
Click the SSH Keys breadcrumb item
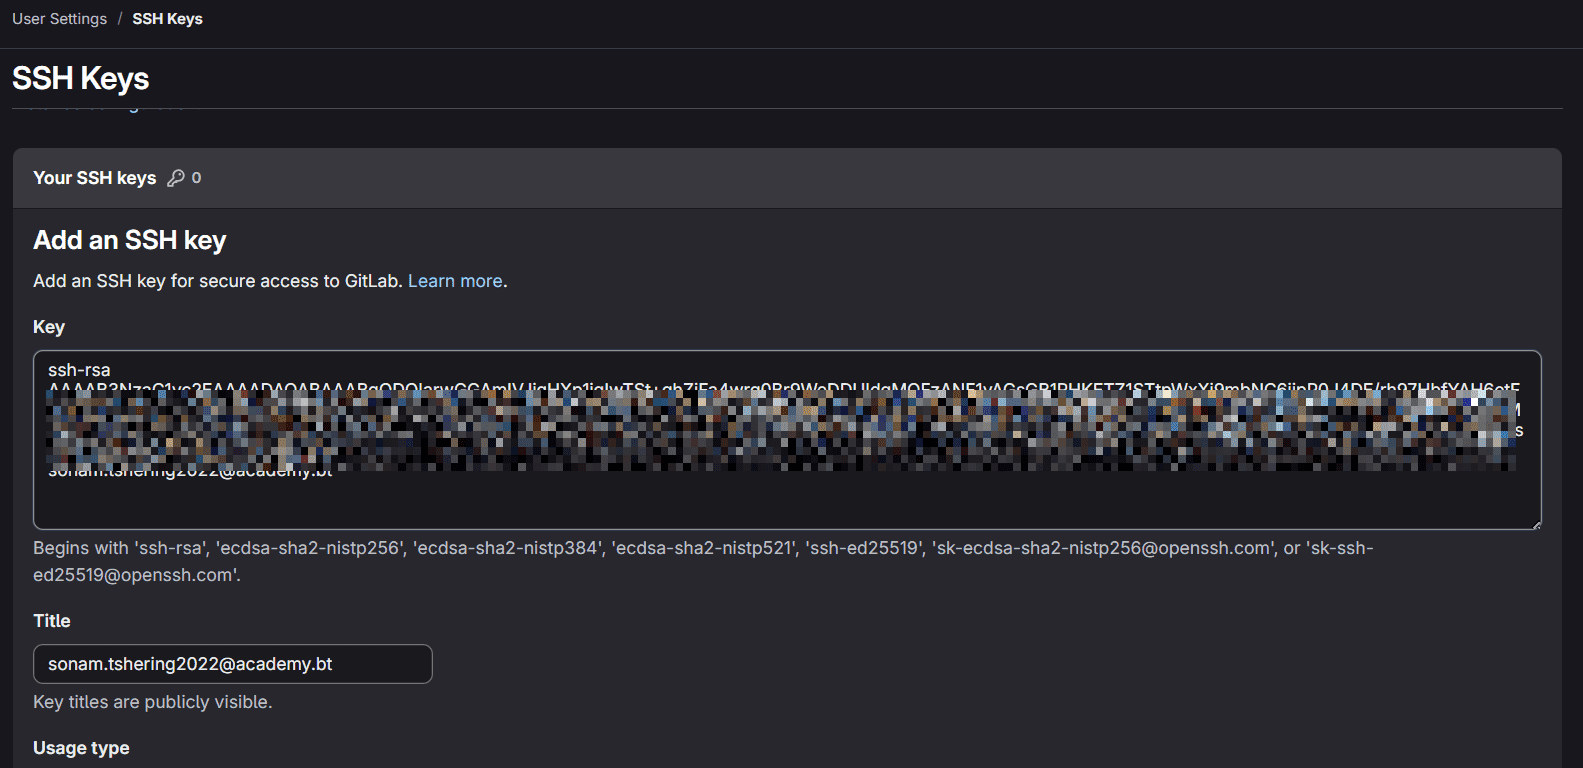[167, 19]
